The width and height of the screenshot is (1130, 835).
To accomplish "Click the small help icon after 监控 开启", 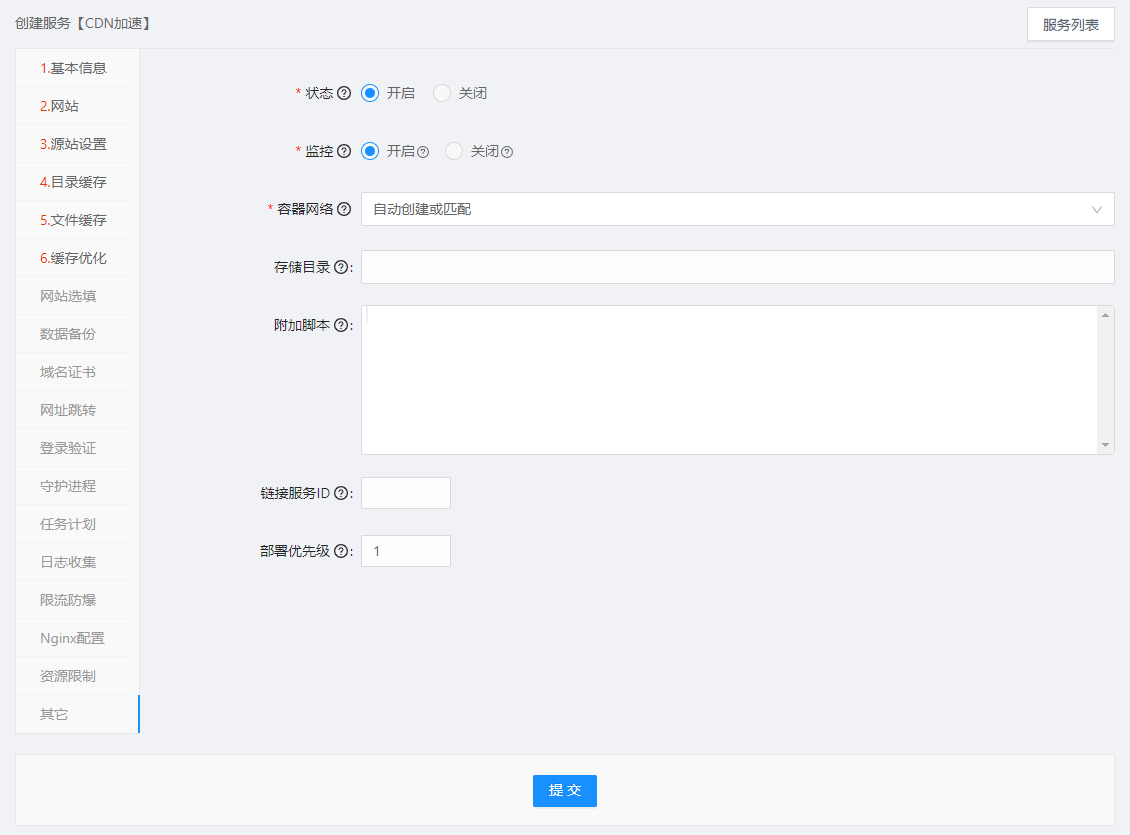I will 423,152.
